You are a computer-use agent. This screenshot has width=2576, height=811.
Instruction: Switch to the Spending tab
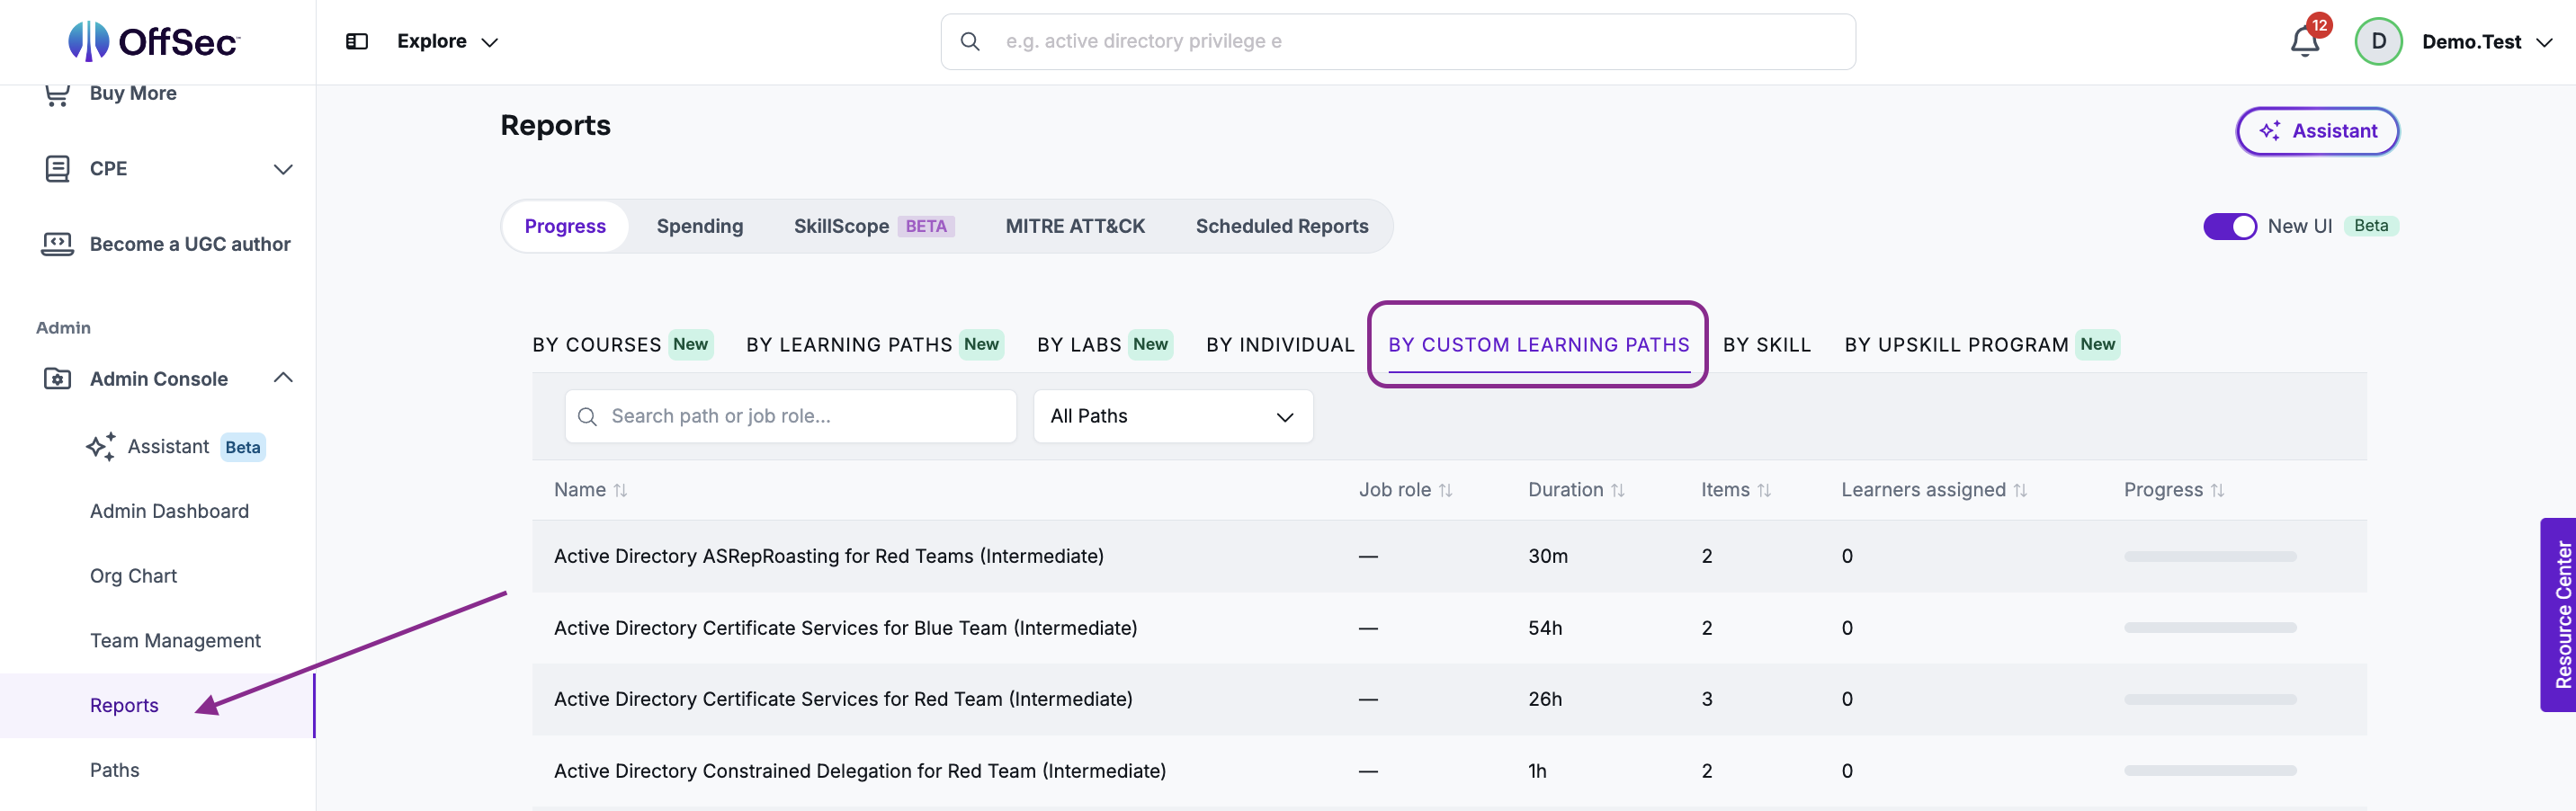point(699,226)
